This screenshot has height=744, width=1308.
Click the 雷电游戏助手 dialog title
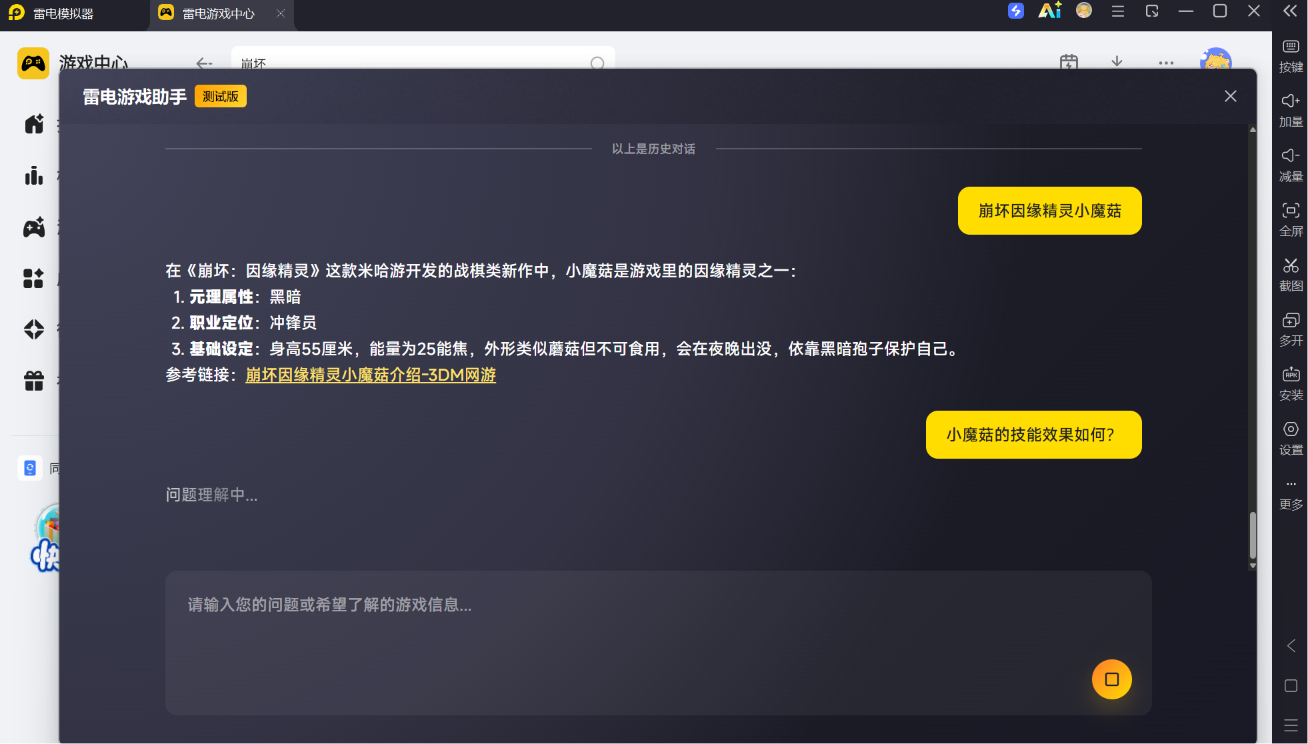point(135,97)
